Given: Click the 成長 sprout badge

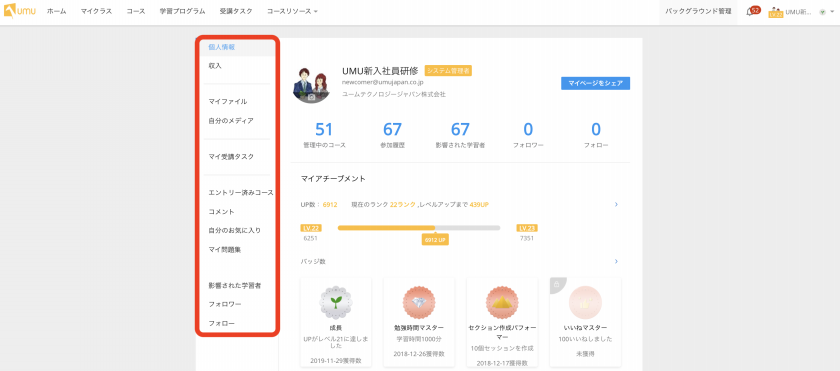Looking at the screenshot, I should [336, 302].
